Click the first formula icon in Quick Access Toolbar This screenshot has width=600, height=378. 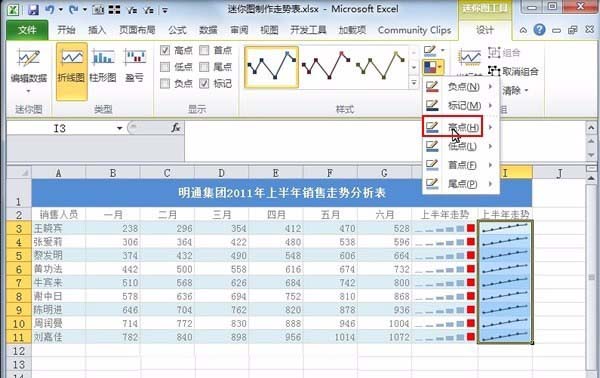point(132,10)
